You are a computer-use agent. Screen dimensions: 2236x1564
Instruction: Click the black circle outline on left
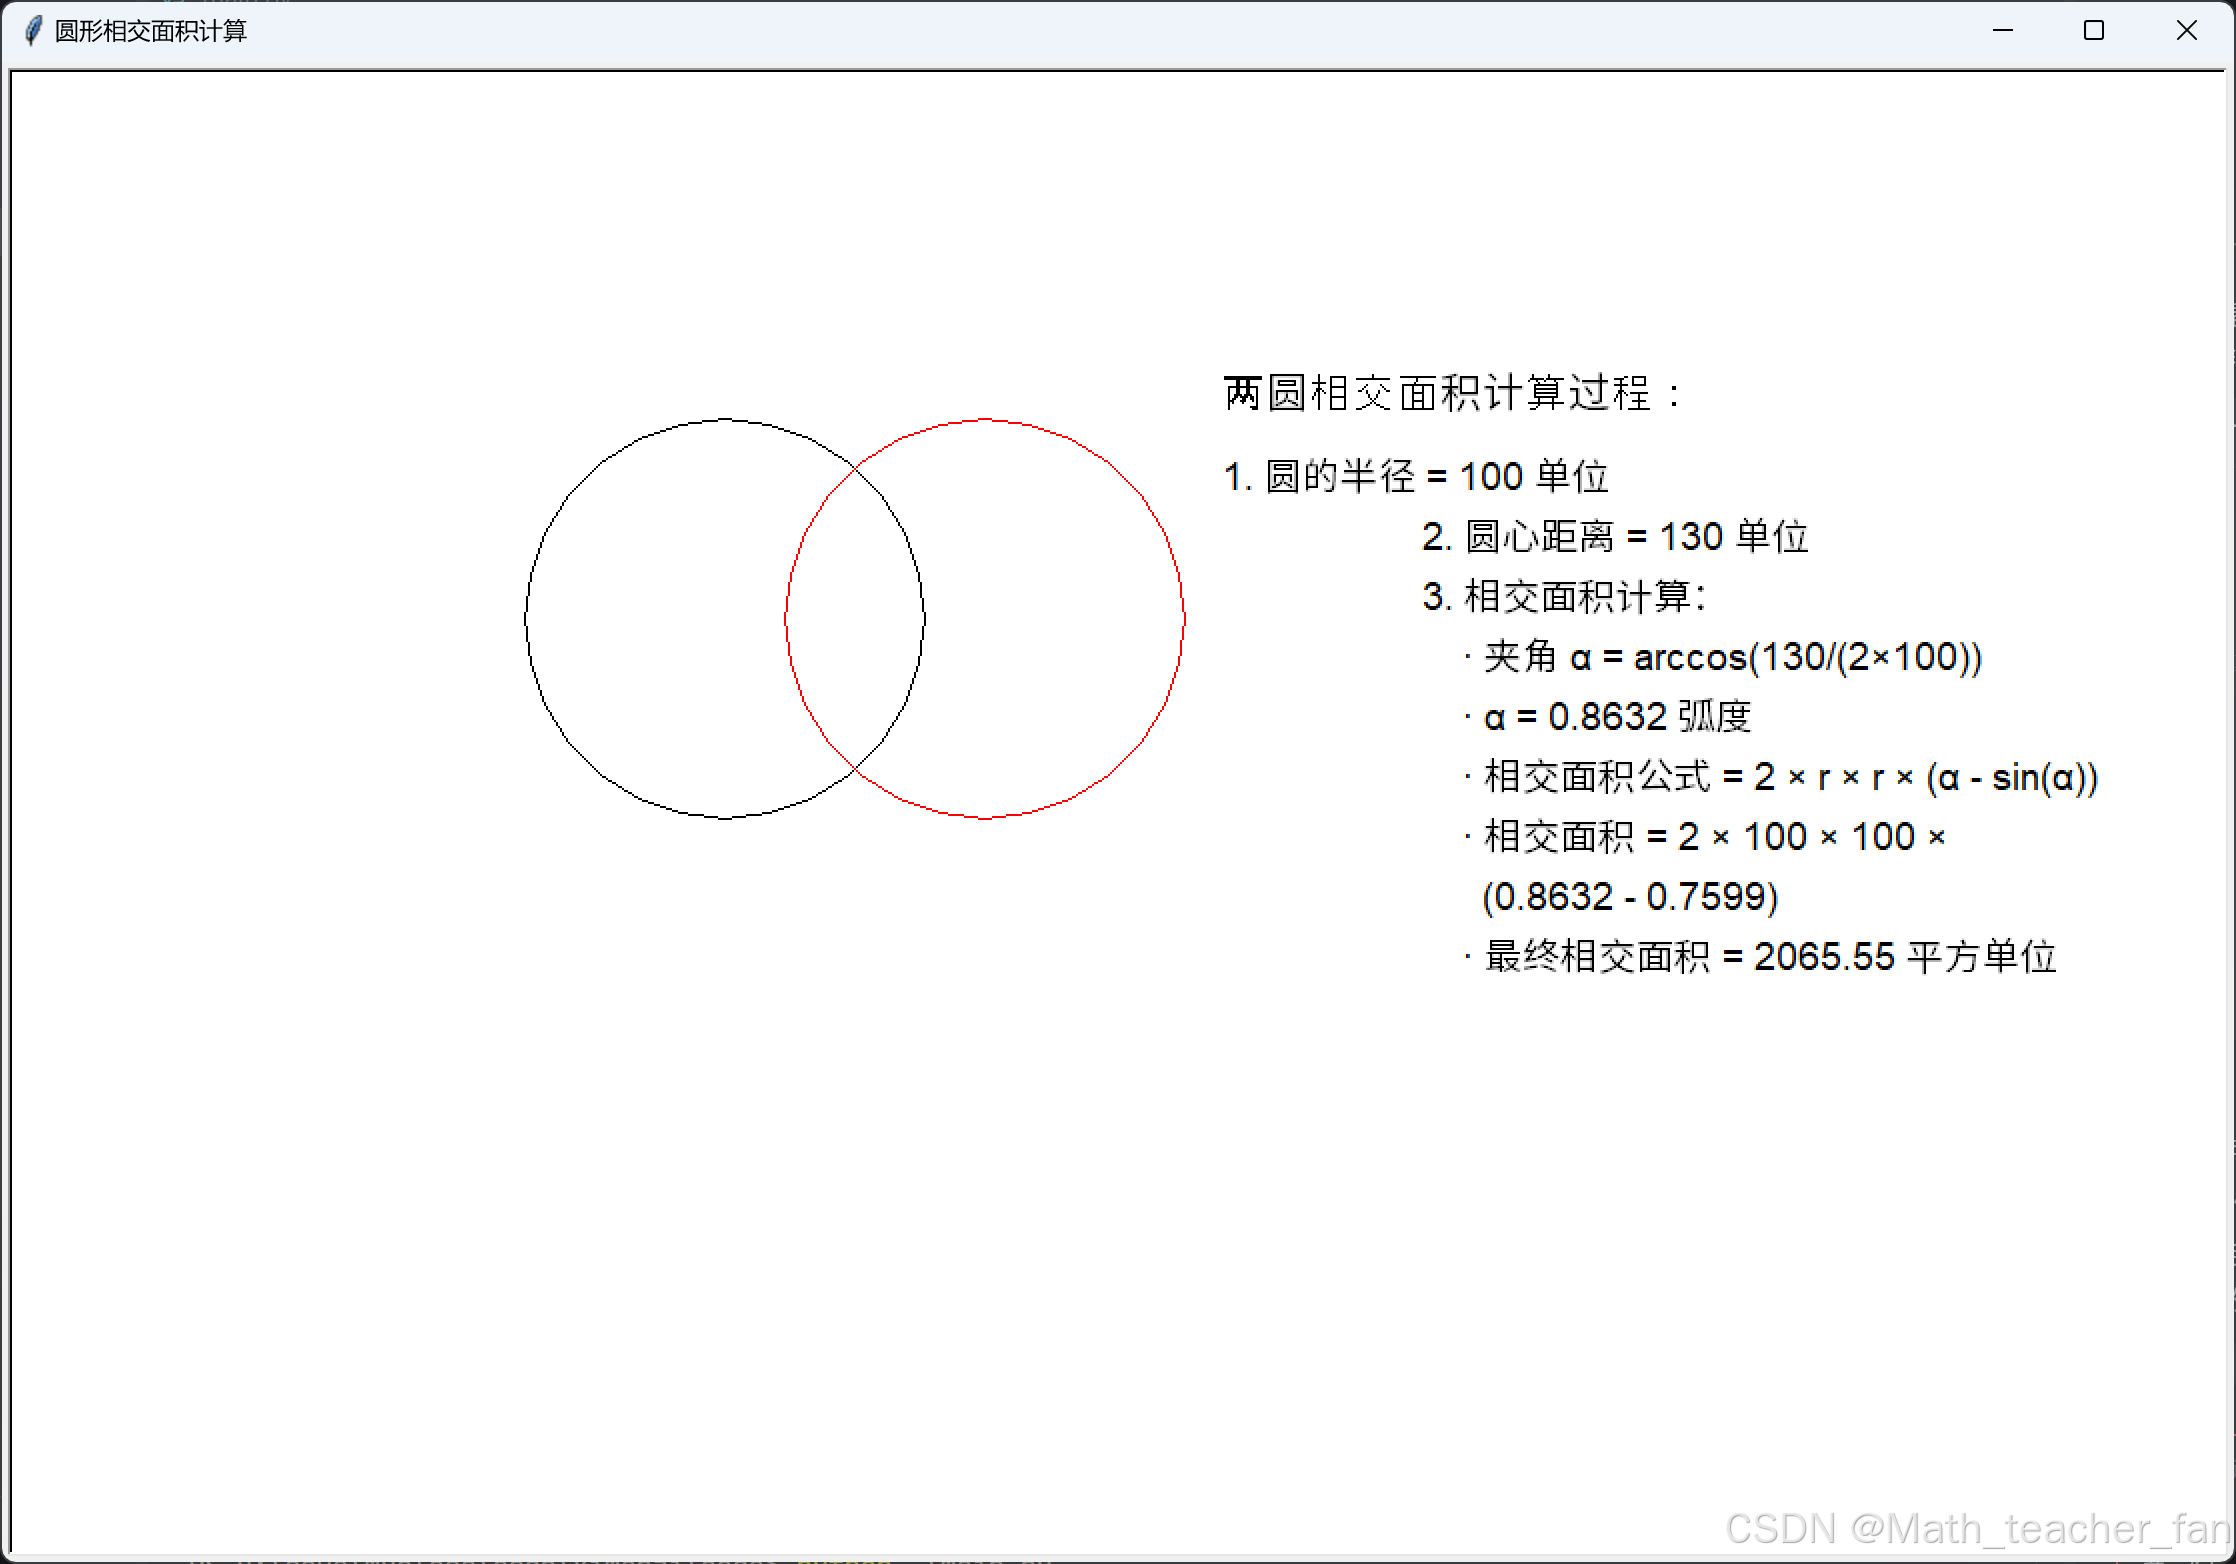click(526, 619)
